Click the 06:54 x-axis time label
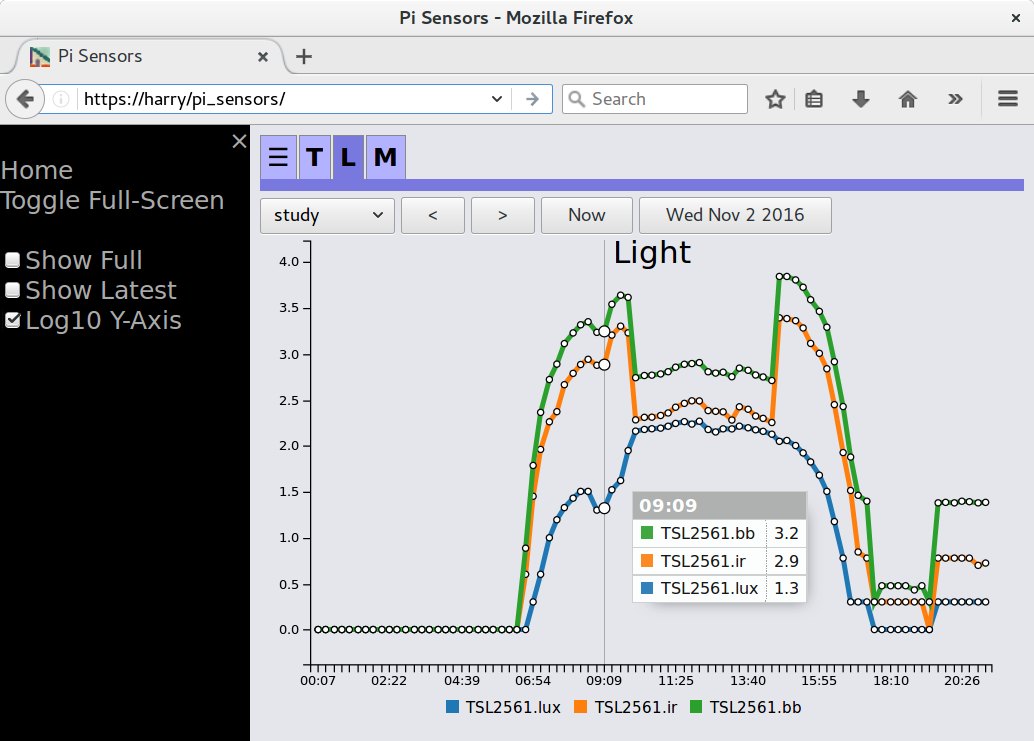 click(x=533, y=681)
